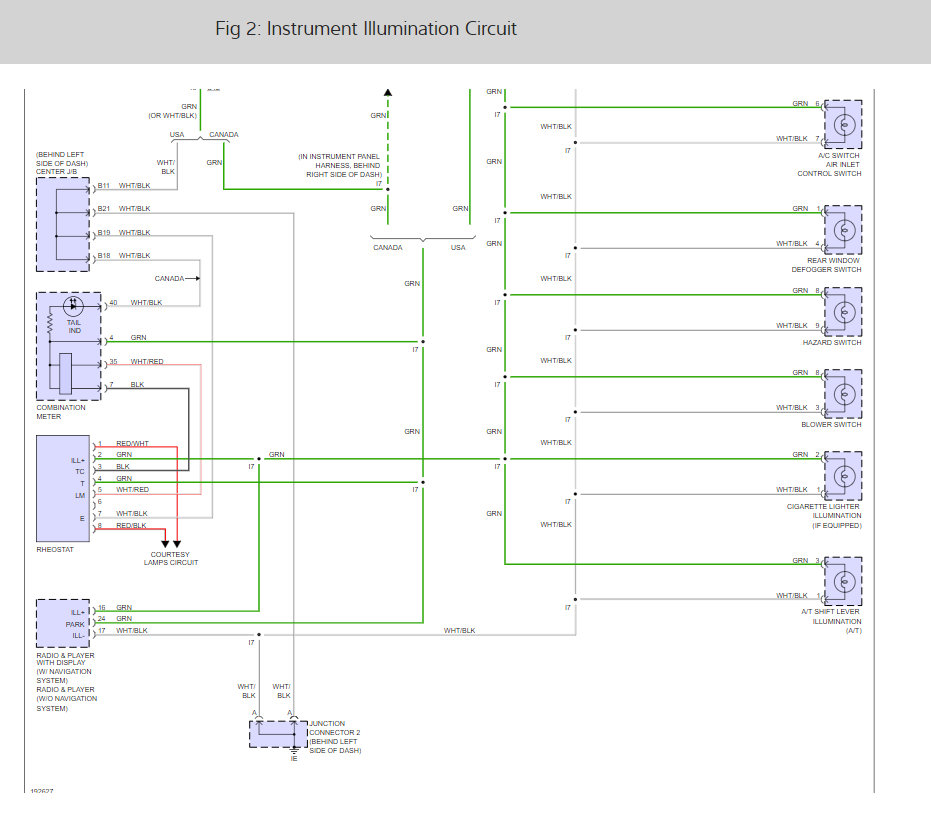
Task: Click the 'CENTER J/B' label
Action: tap(56, 172)
